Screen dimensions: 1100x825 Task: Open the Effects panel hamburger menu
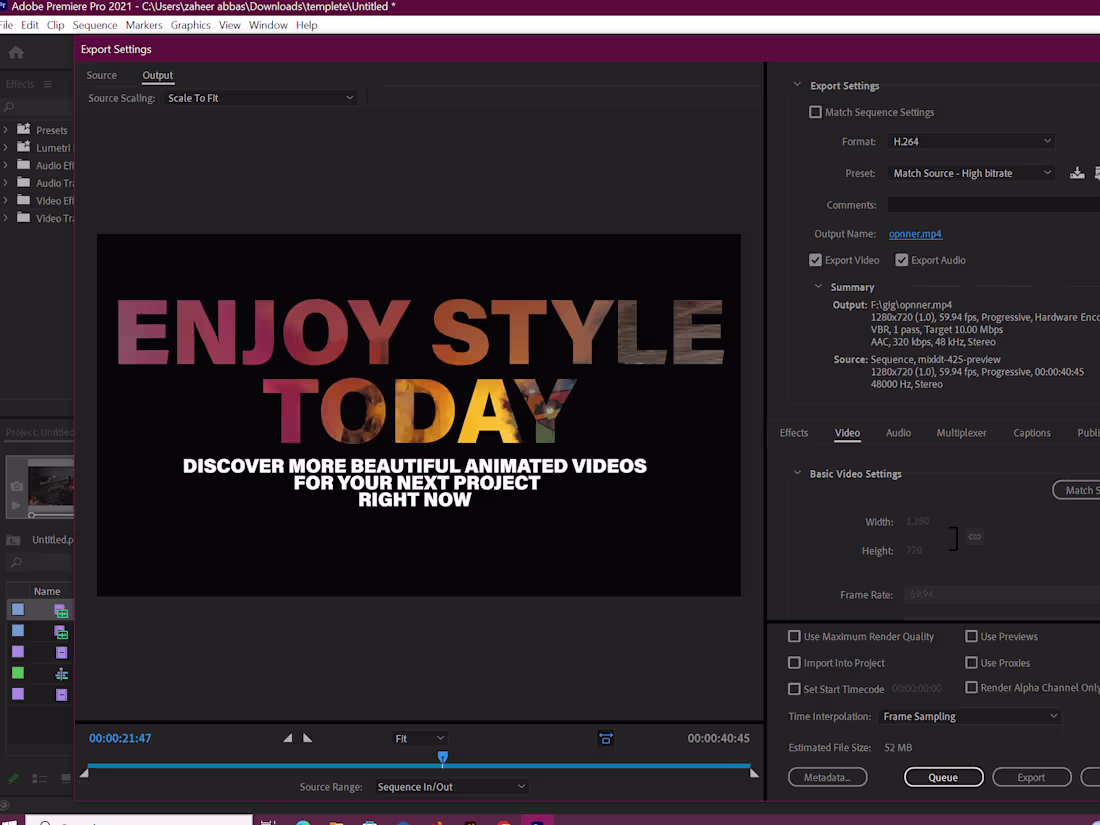click(48, 84)
